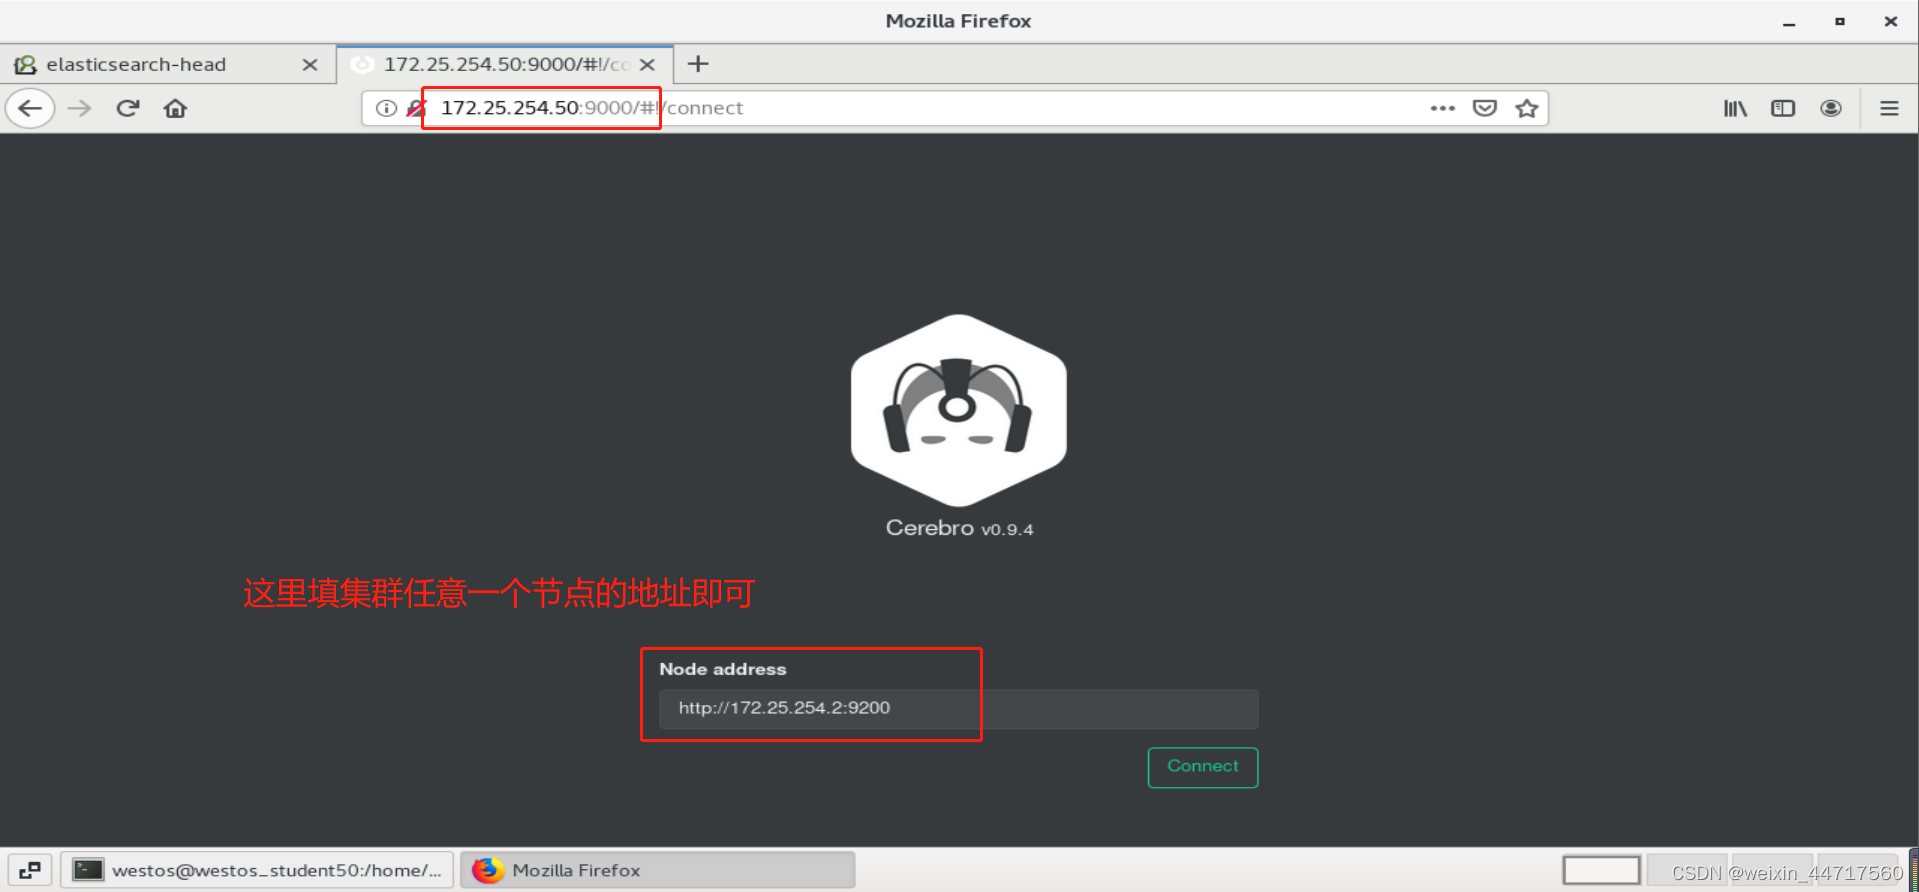Bookmark this page with the star icon
Viewport: 1919px width, 892px height.
pyautogui.click(x=1526, y=108)
